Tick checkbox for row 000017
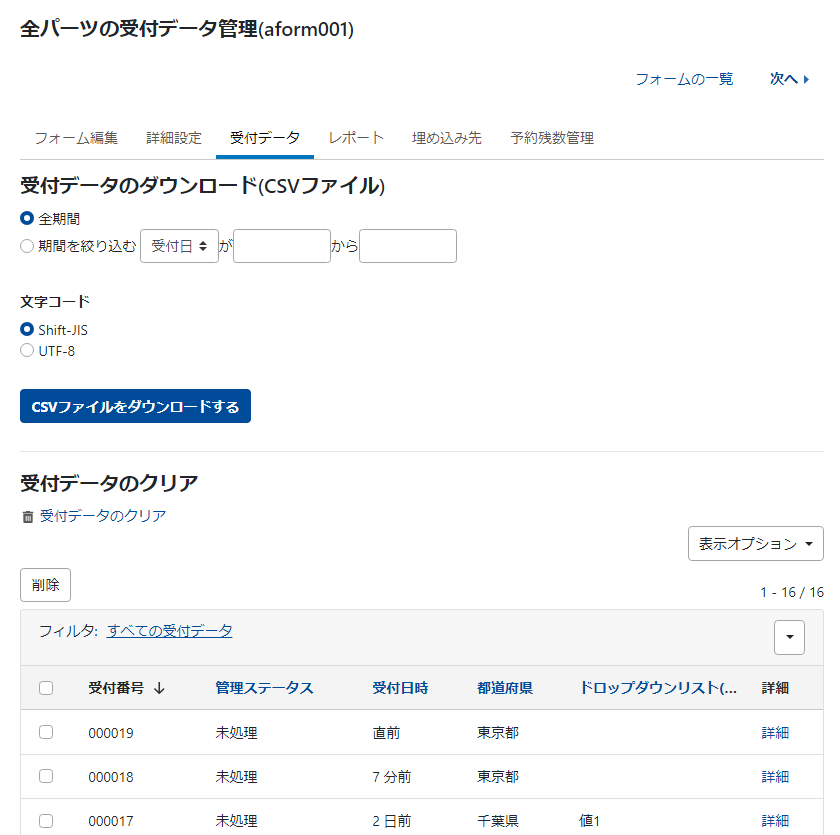The image size is (840, 835). tap(46, 820)
